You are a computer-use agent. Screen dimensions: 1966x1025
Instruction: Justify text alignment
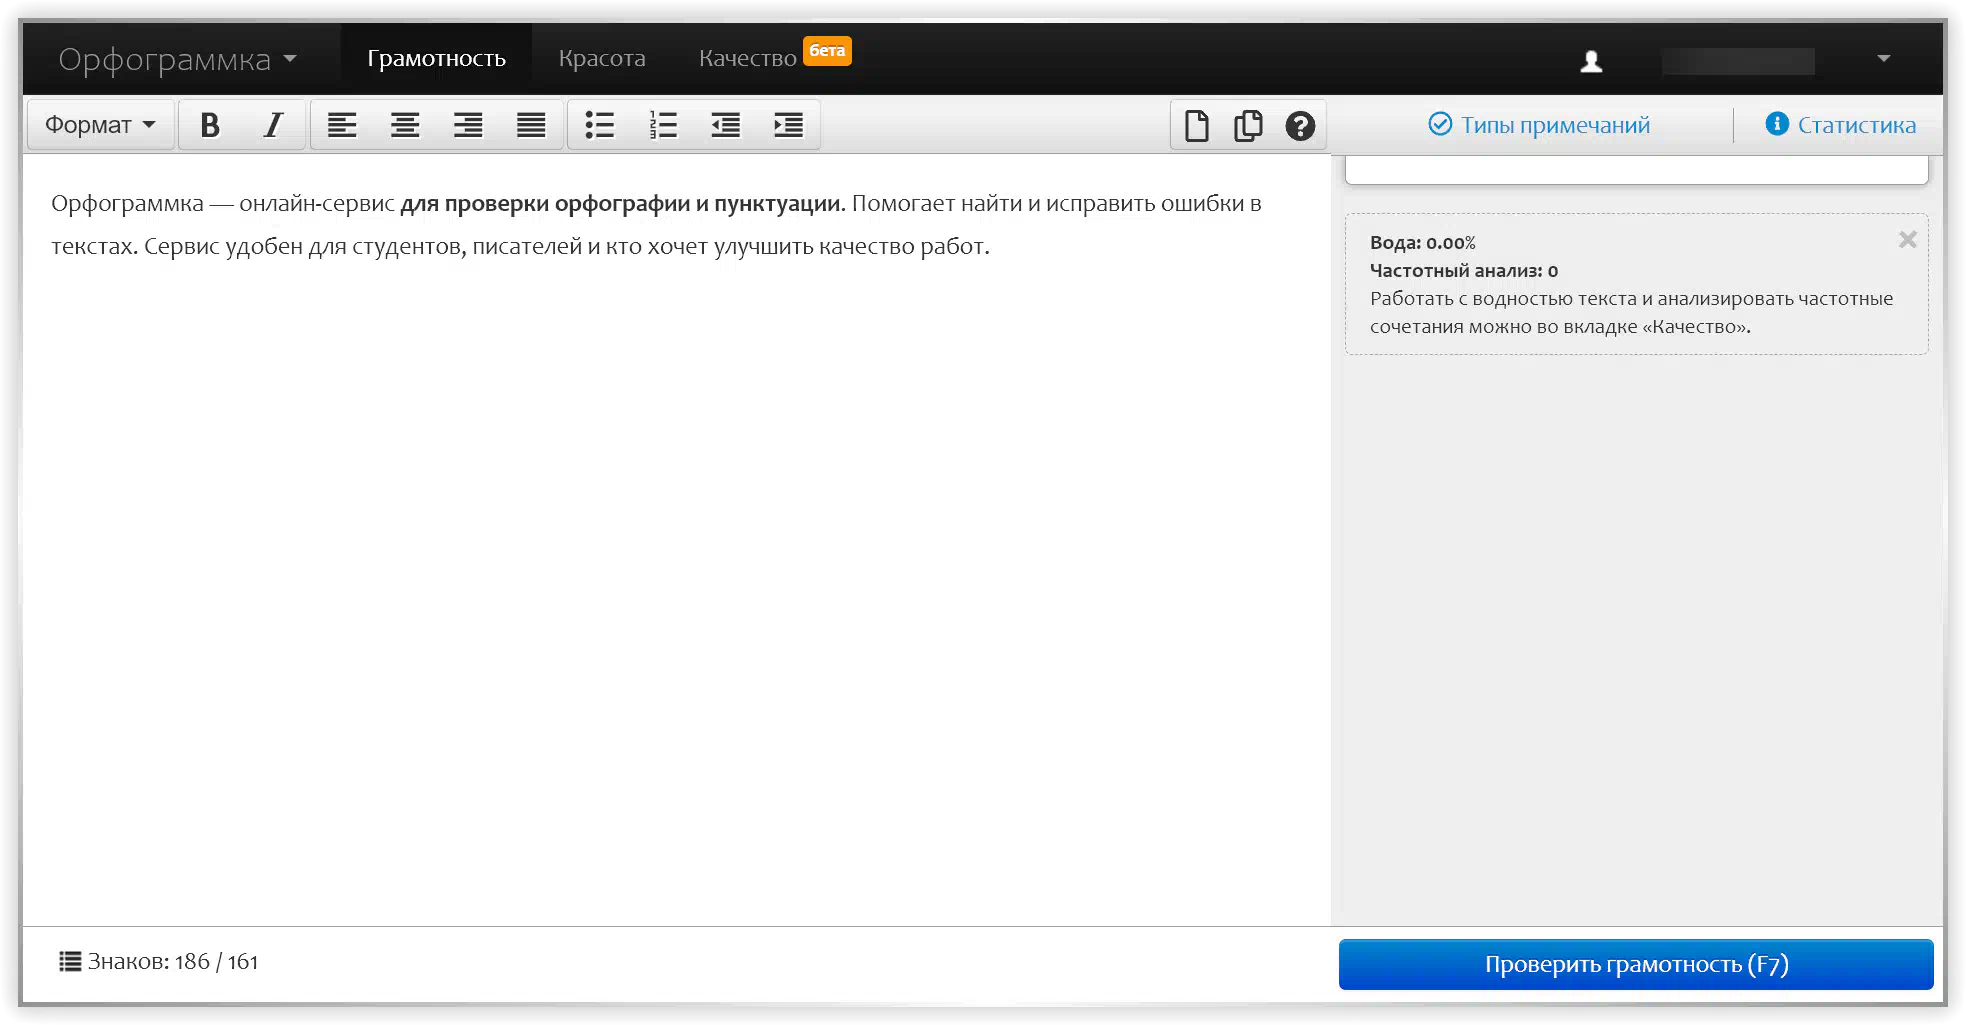pyautogui.click(x=531, y=125)
